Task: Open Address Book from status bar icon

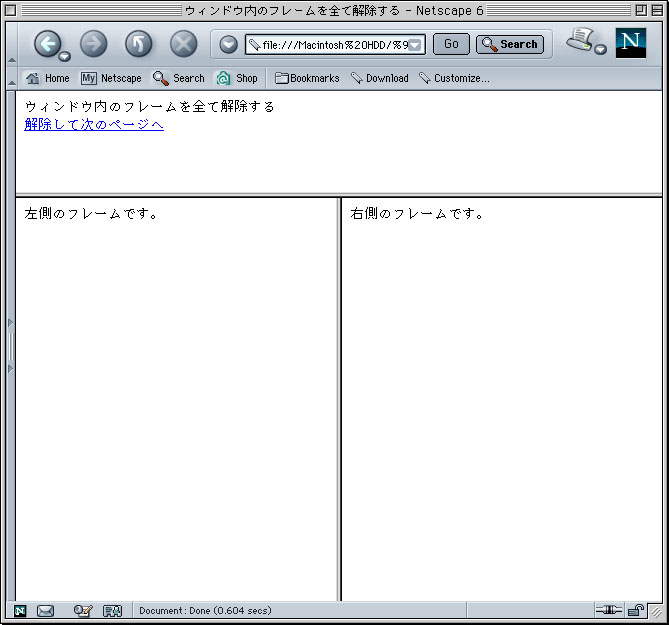Action: 113,611
